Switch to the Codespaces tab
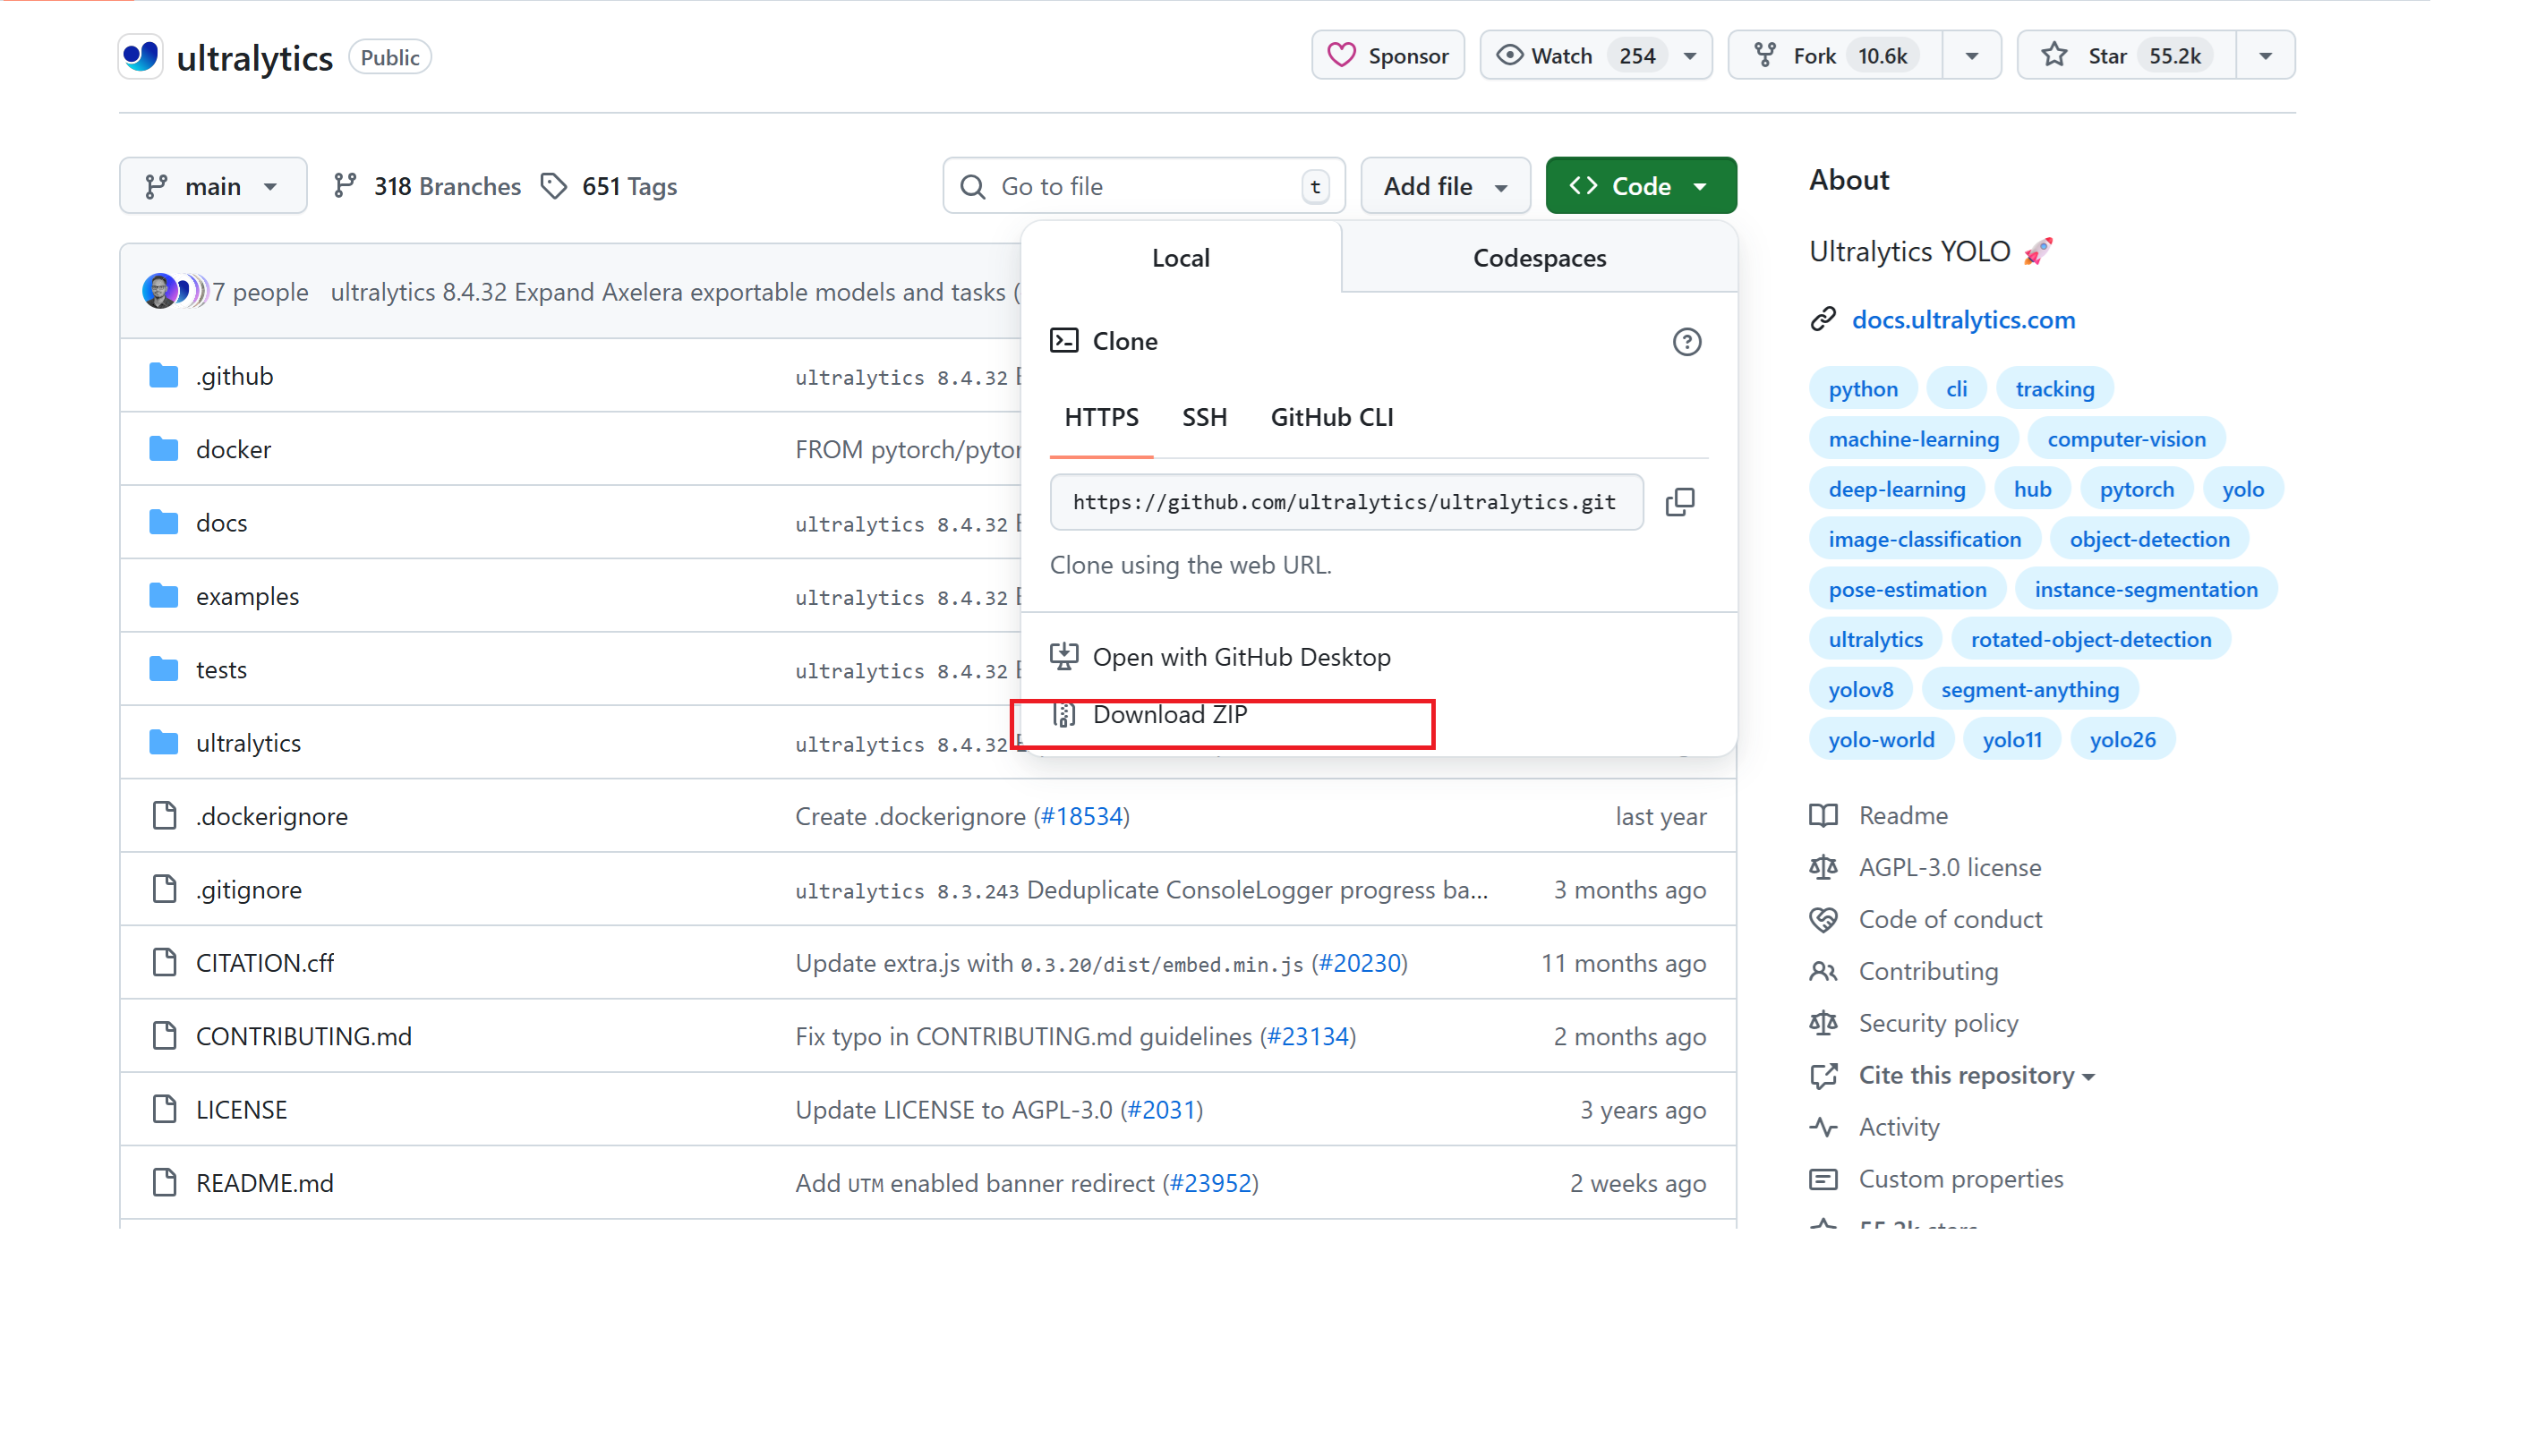This screenshot has width=2544, height=1456. point(1538,258)
